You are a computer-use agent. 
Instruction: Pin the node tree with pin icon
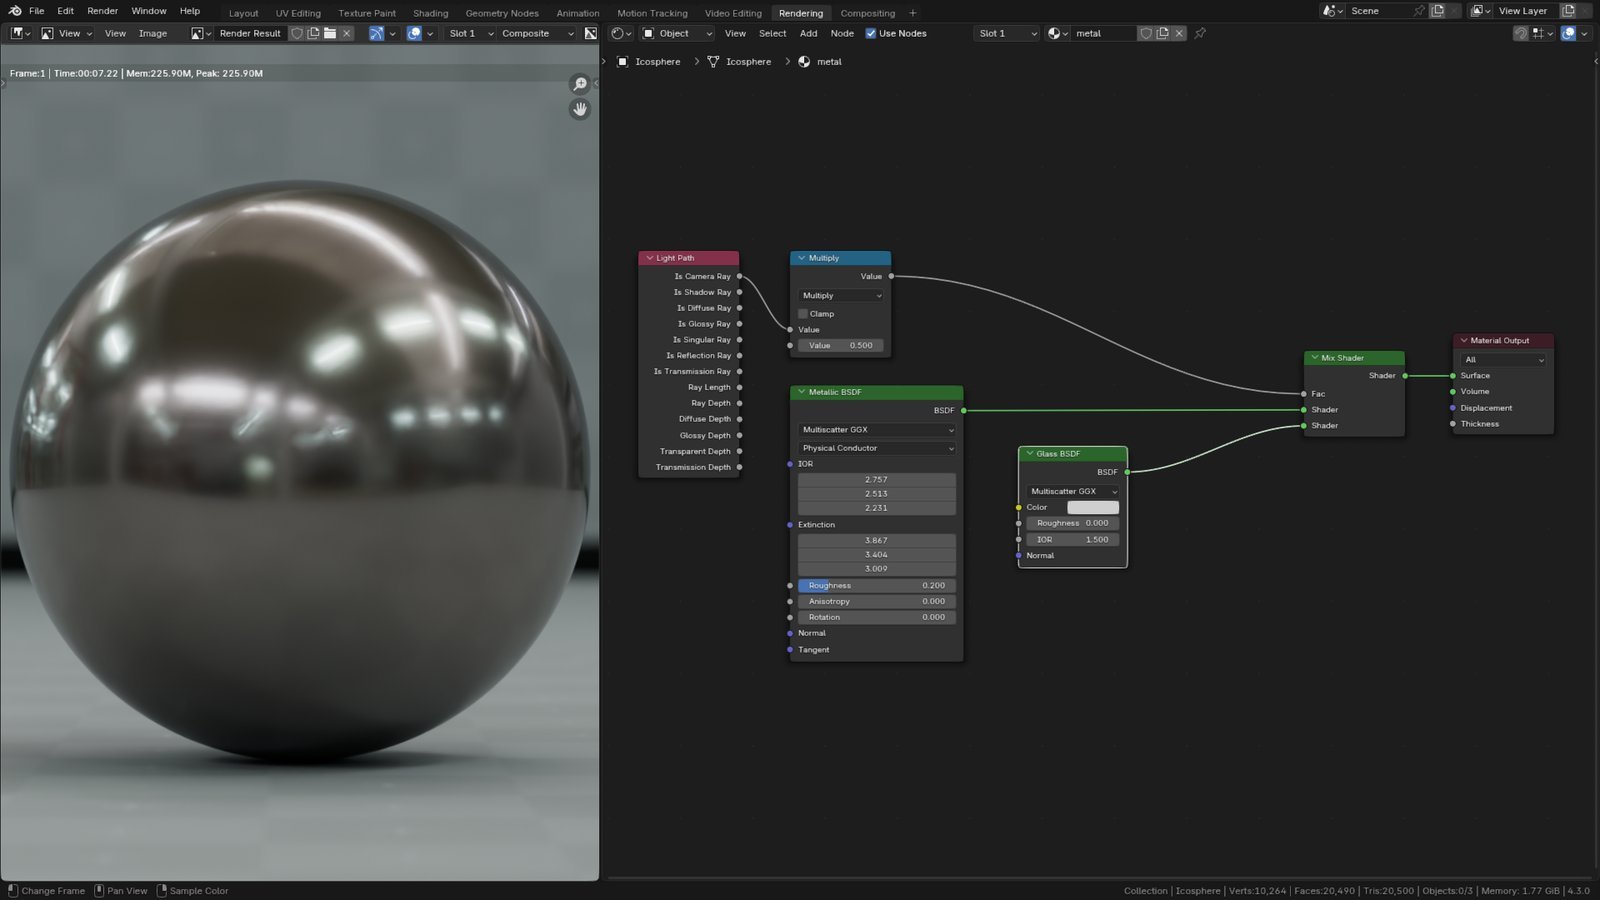(1200, 33)
